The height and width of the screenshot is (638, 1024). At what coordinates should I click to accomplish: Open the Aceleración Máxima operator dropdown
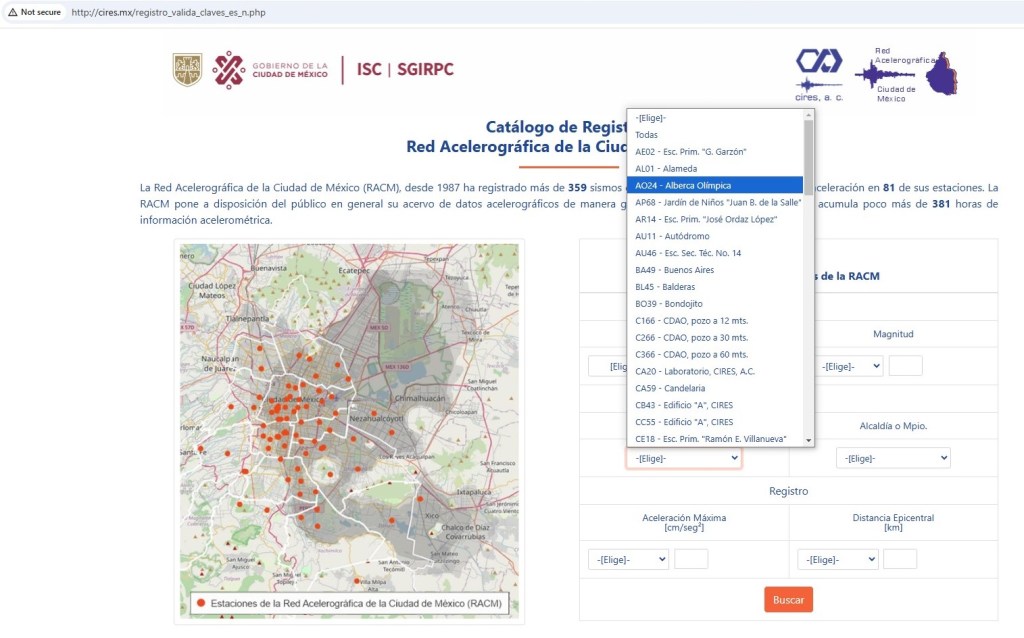click(x=628, y=559)
